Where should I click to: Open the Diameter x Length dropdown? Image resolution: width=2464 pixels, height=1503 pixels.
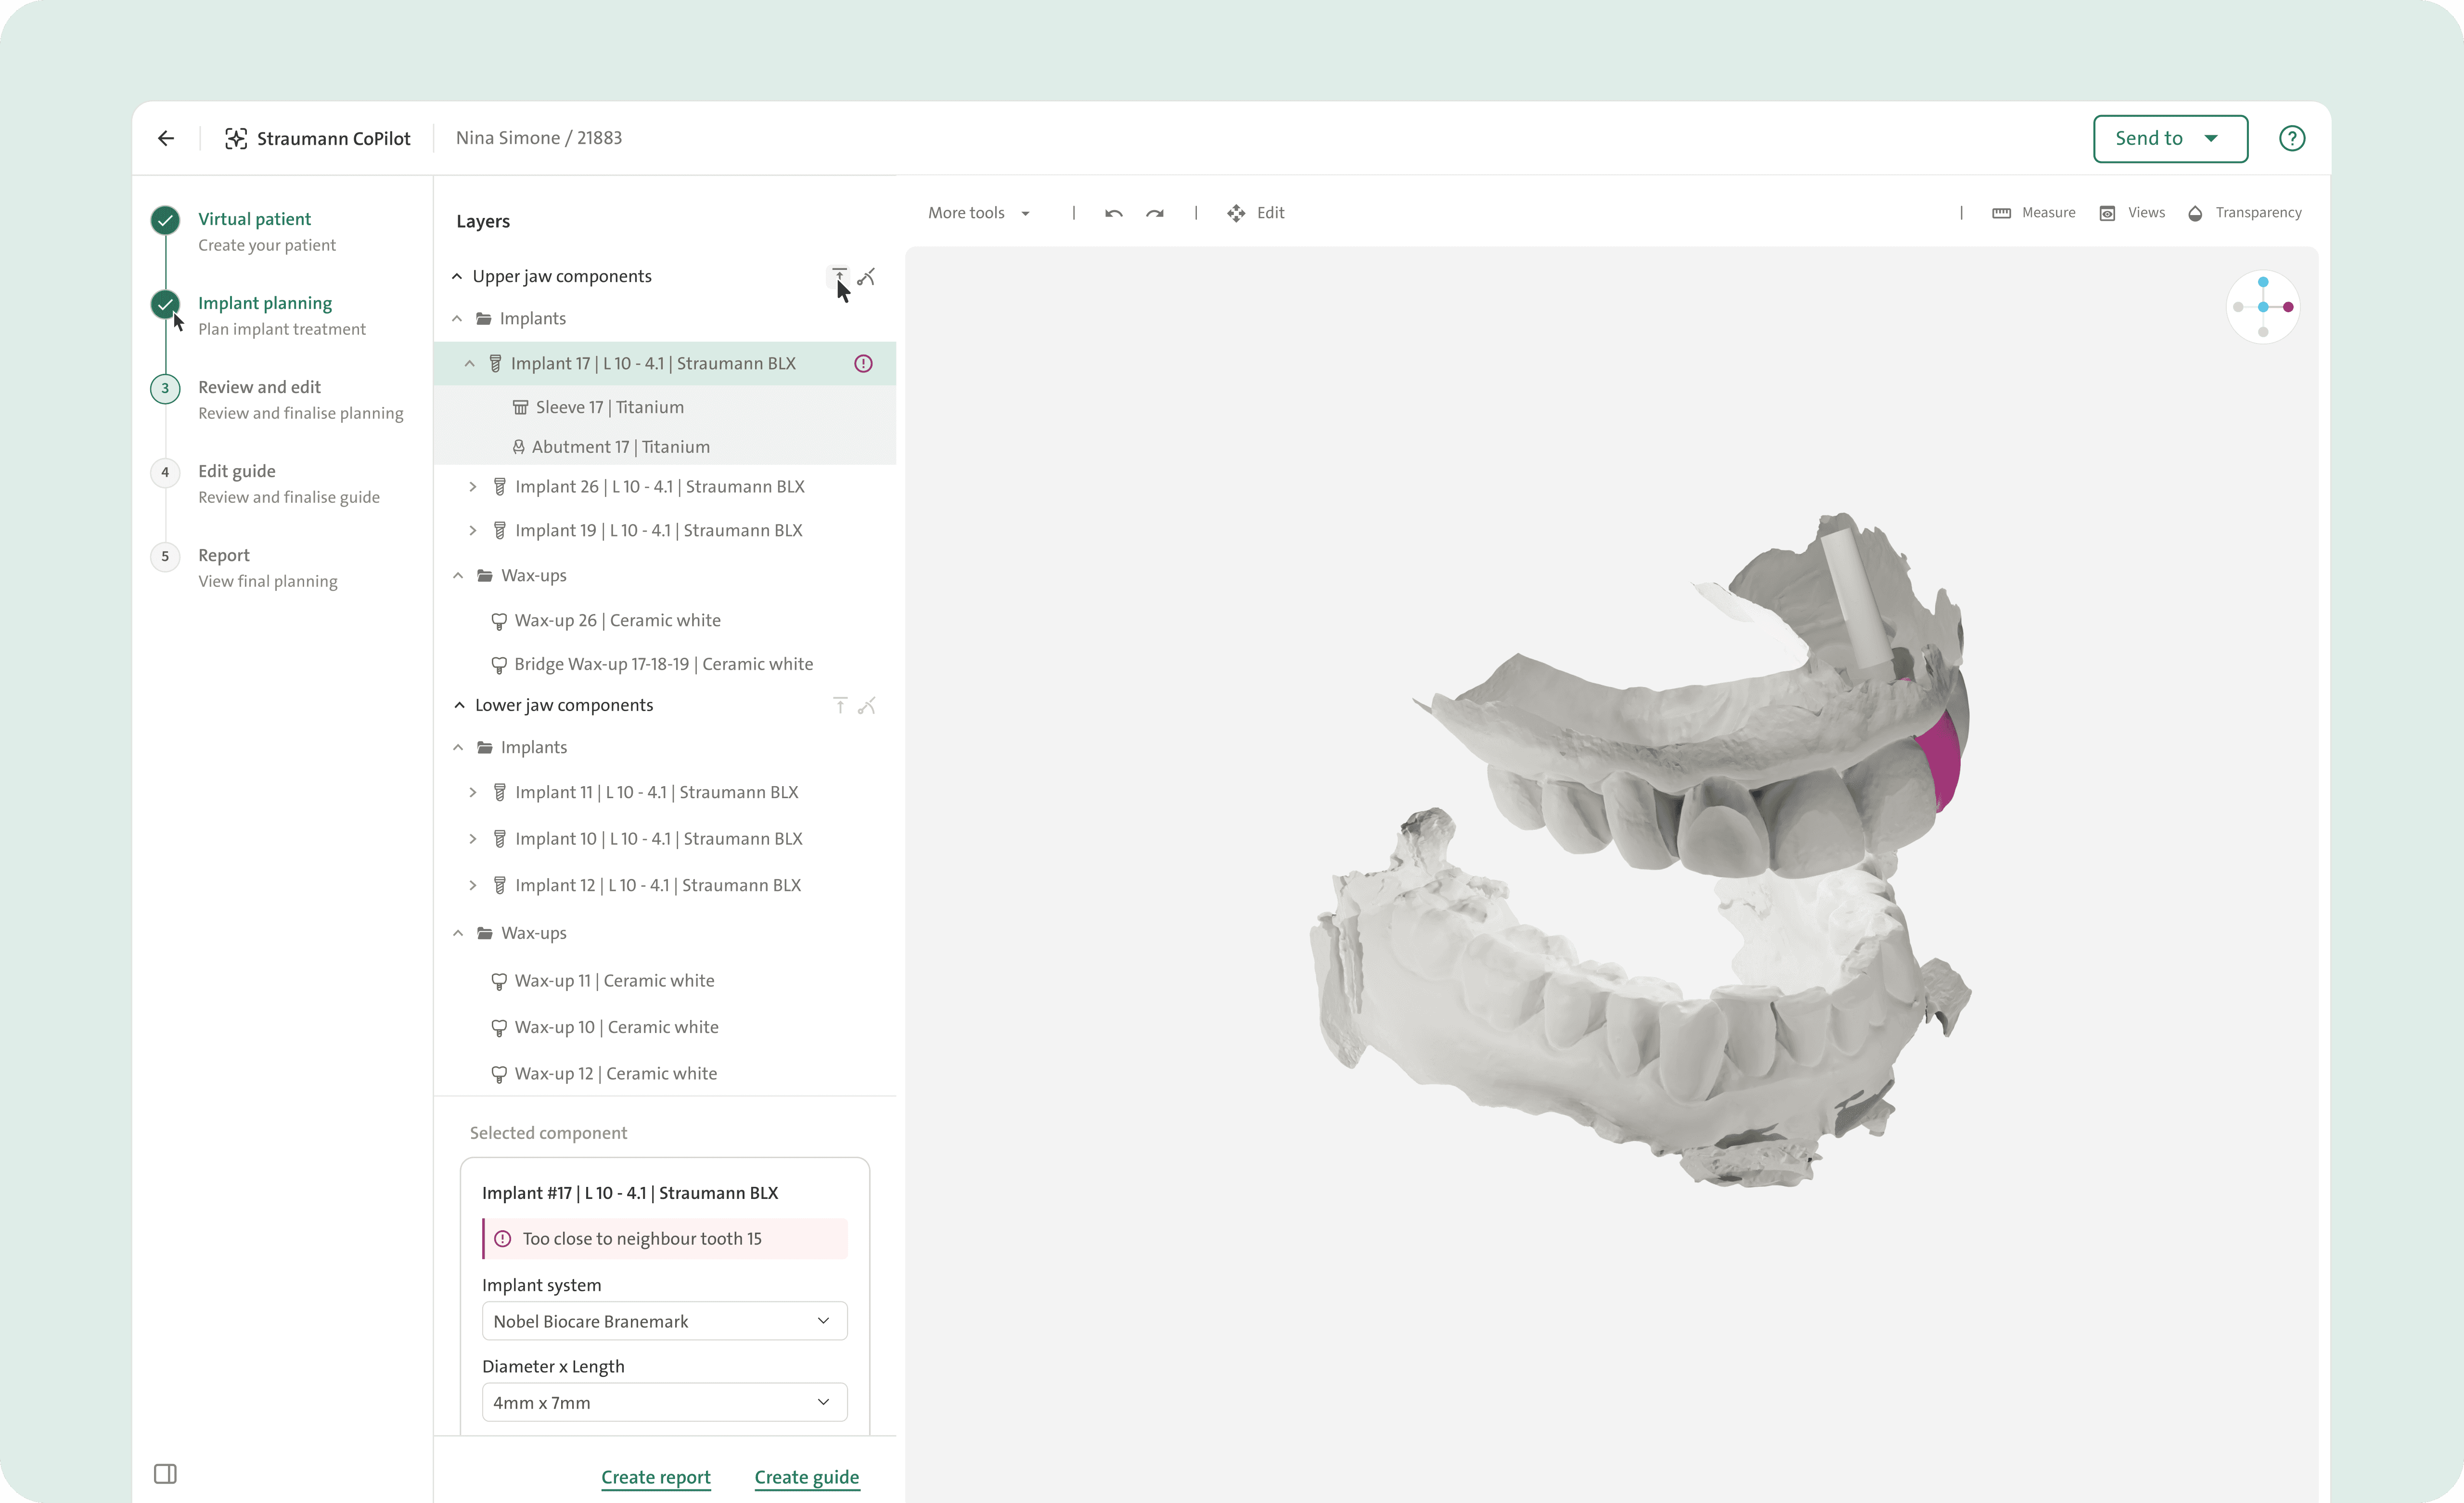click(664, 1402)
